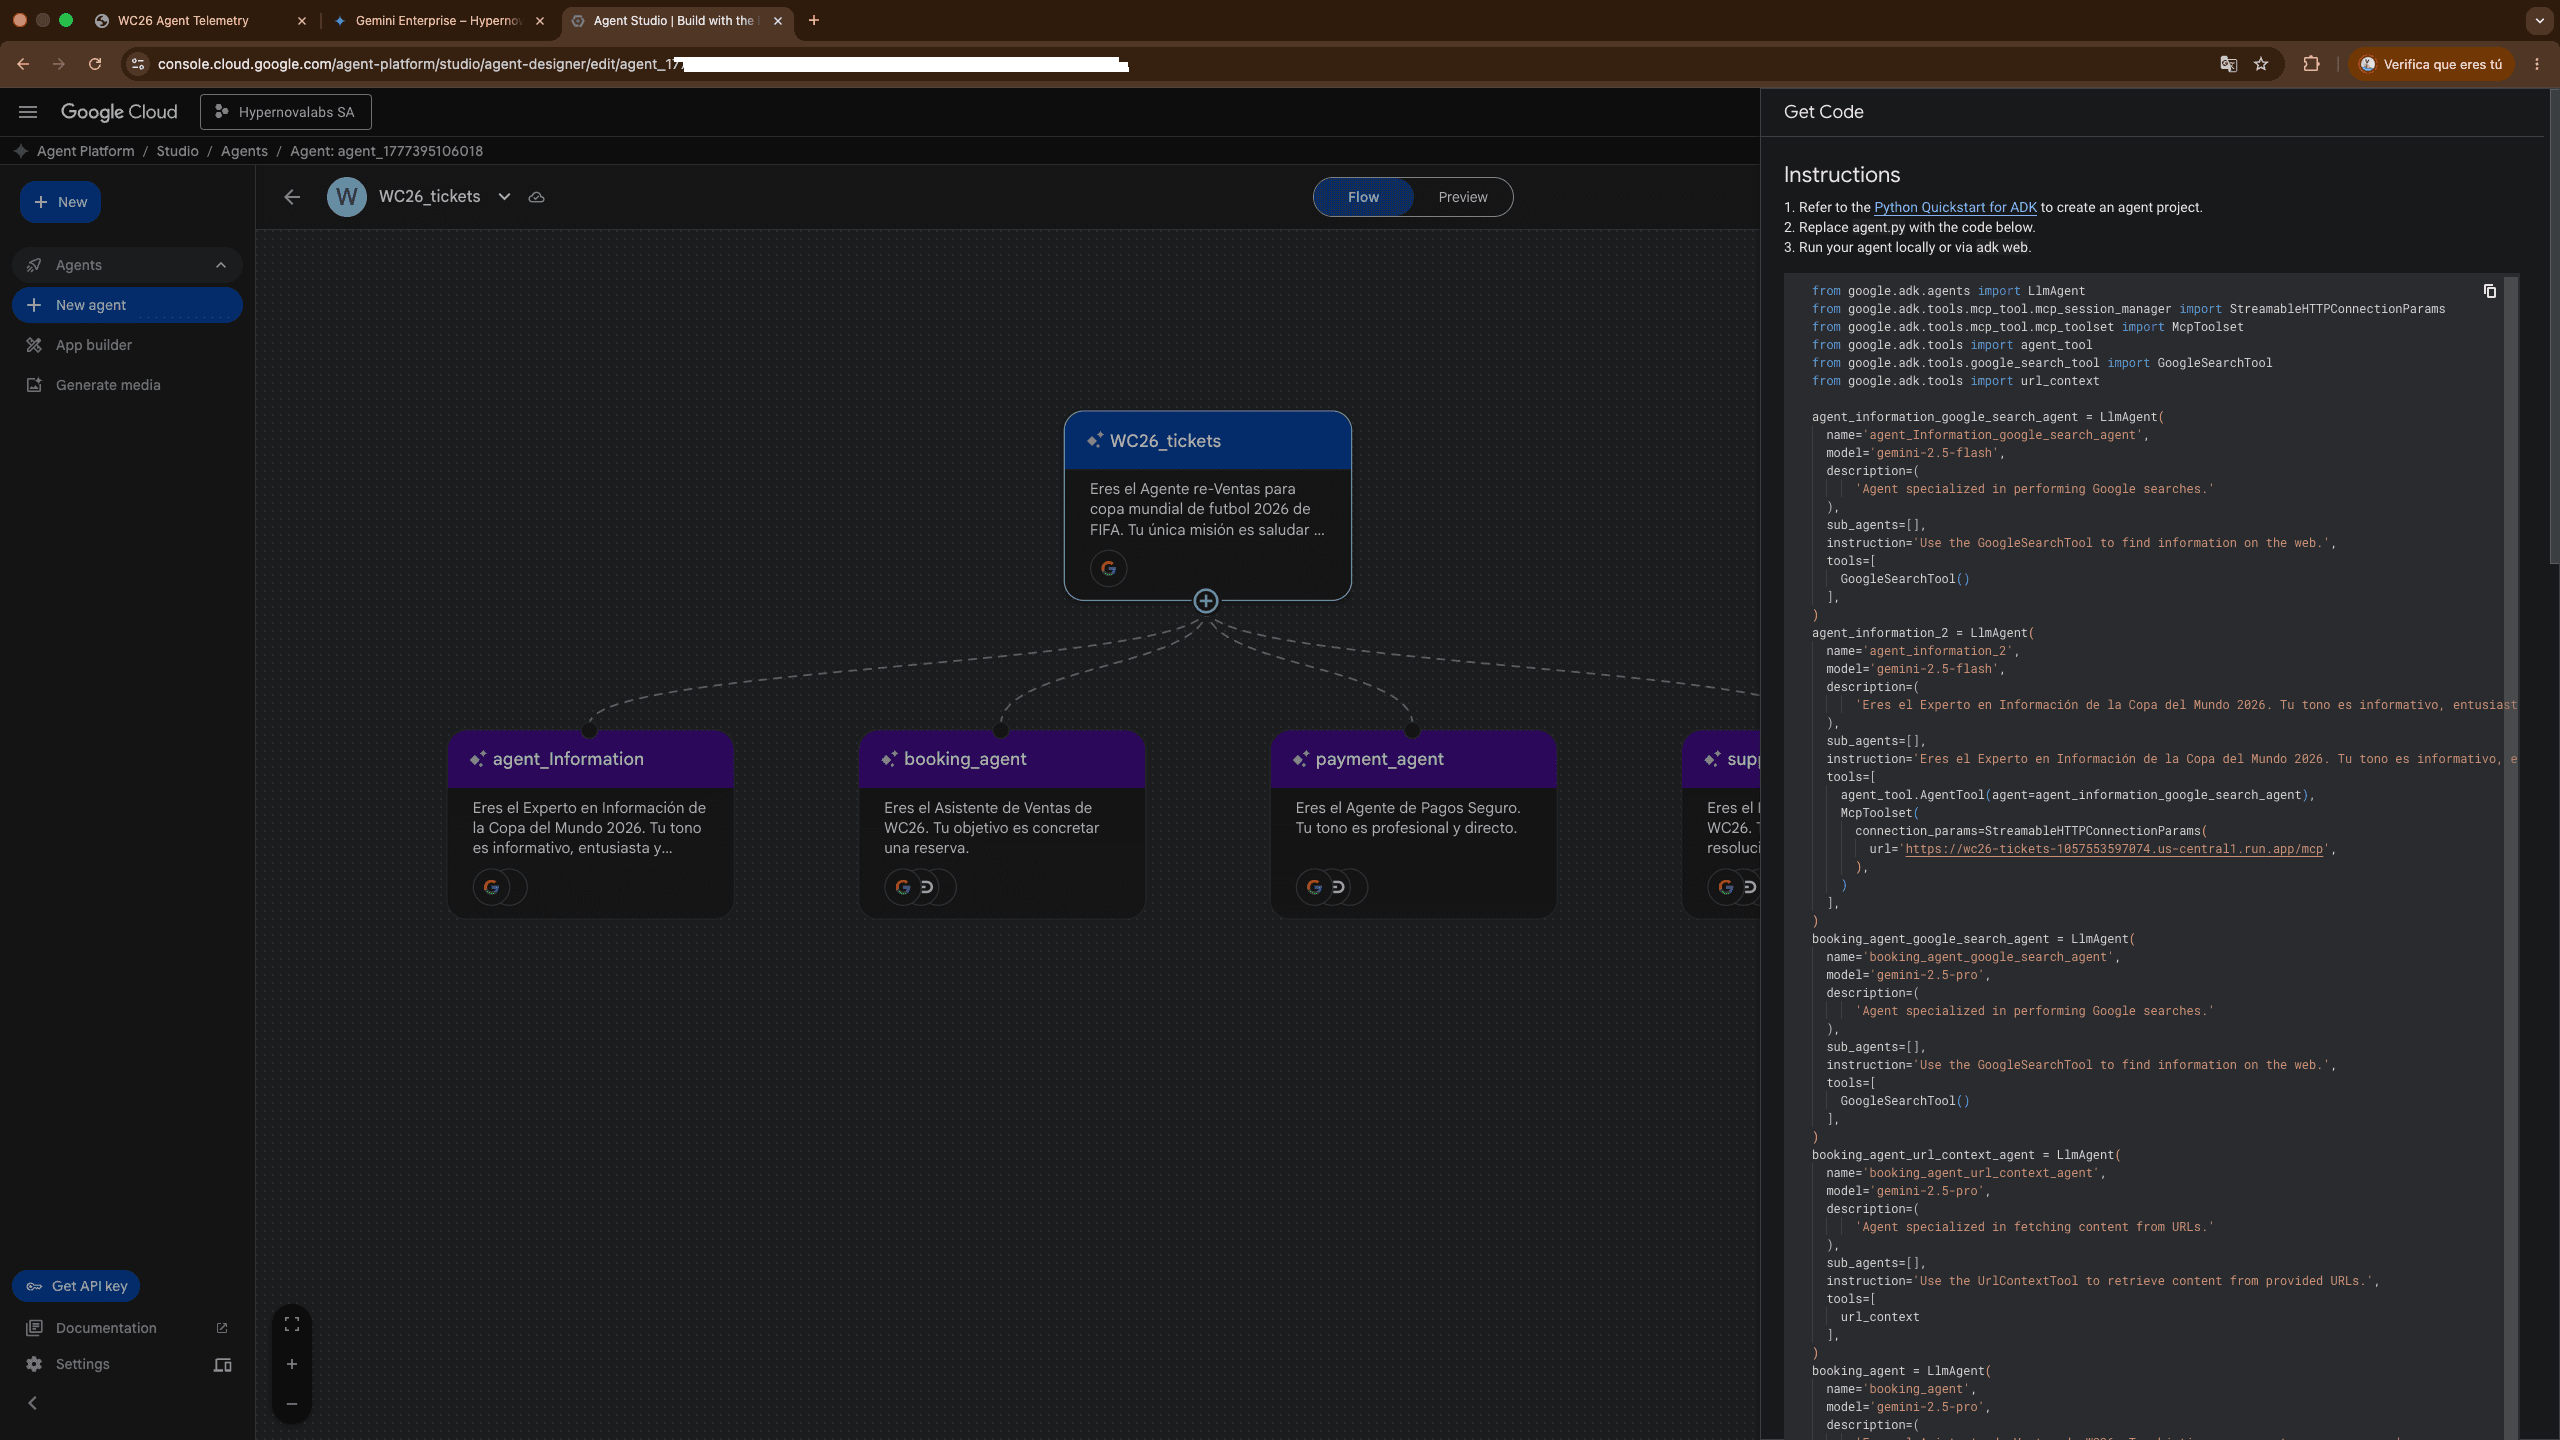
Task: Open the Google Cloud navigation hamburger menu
Action: 28,112
